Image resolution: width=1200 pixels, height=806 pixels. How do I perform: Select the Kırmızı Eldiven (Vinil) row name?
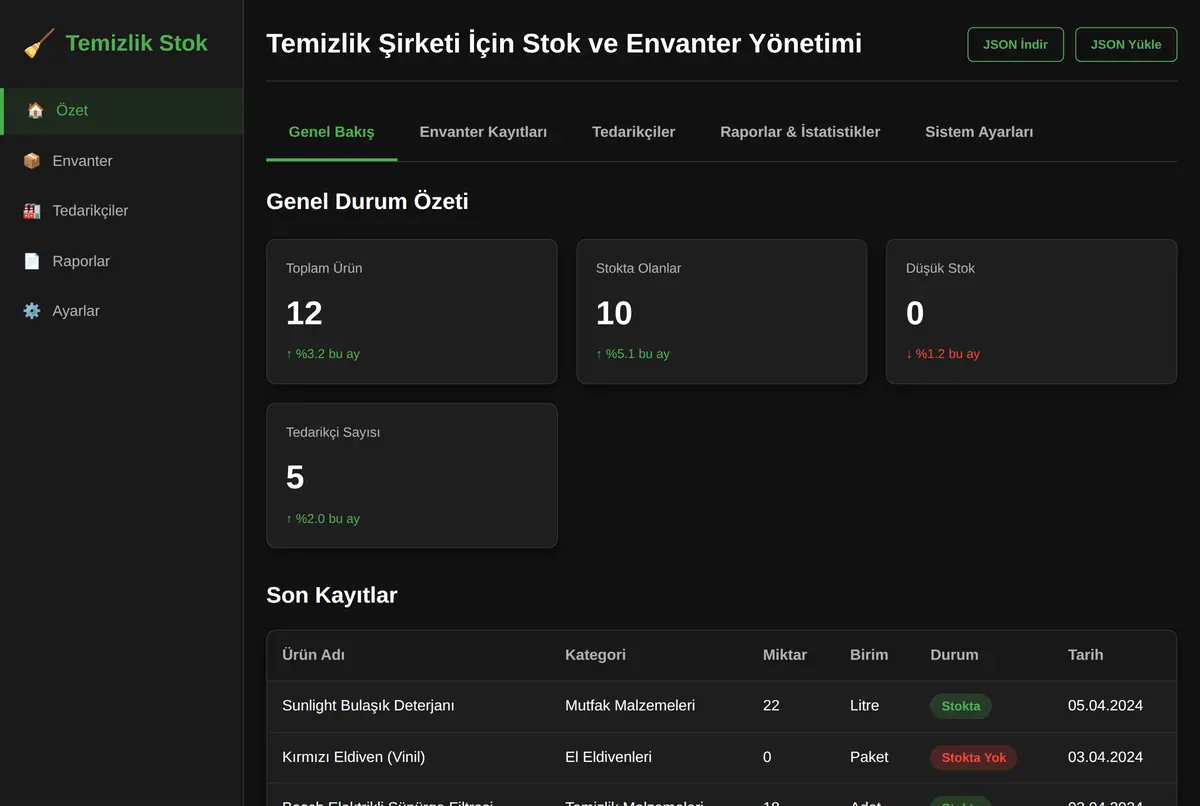click(x=353, y=757)
